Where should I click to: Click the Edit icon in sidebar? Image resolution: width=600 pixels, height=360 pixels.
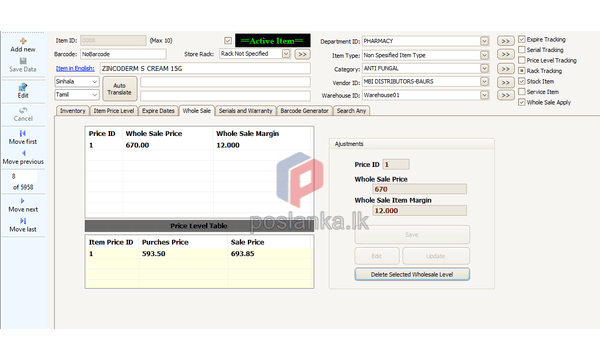coord(23,87)
